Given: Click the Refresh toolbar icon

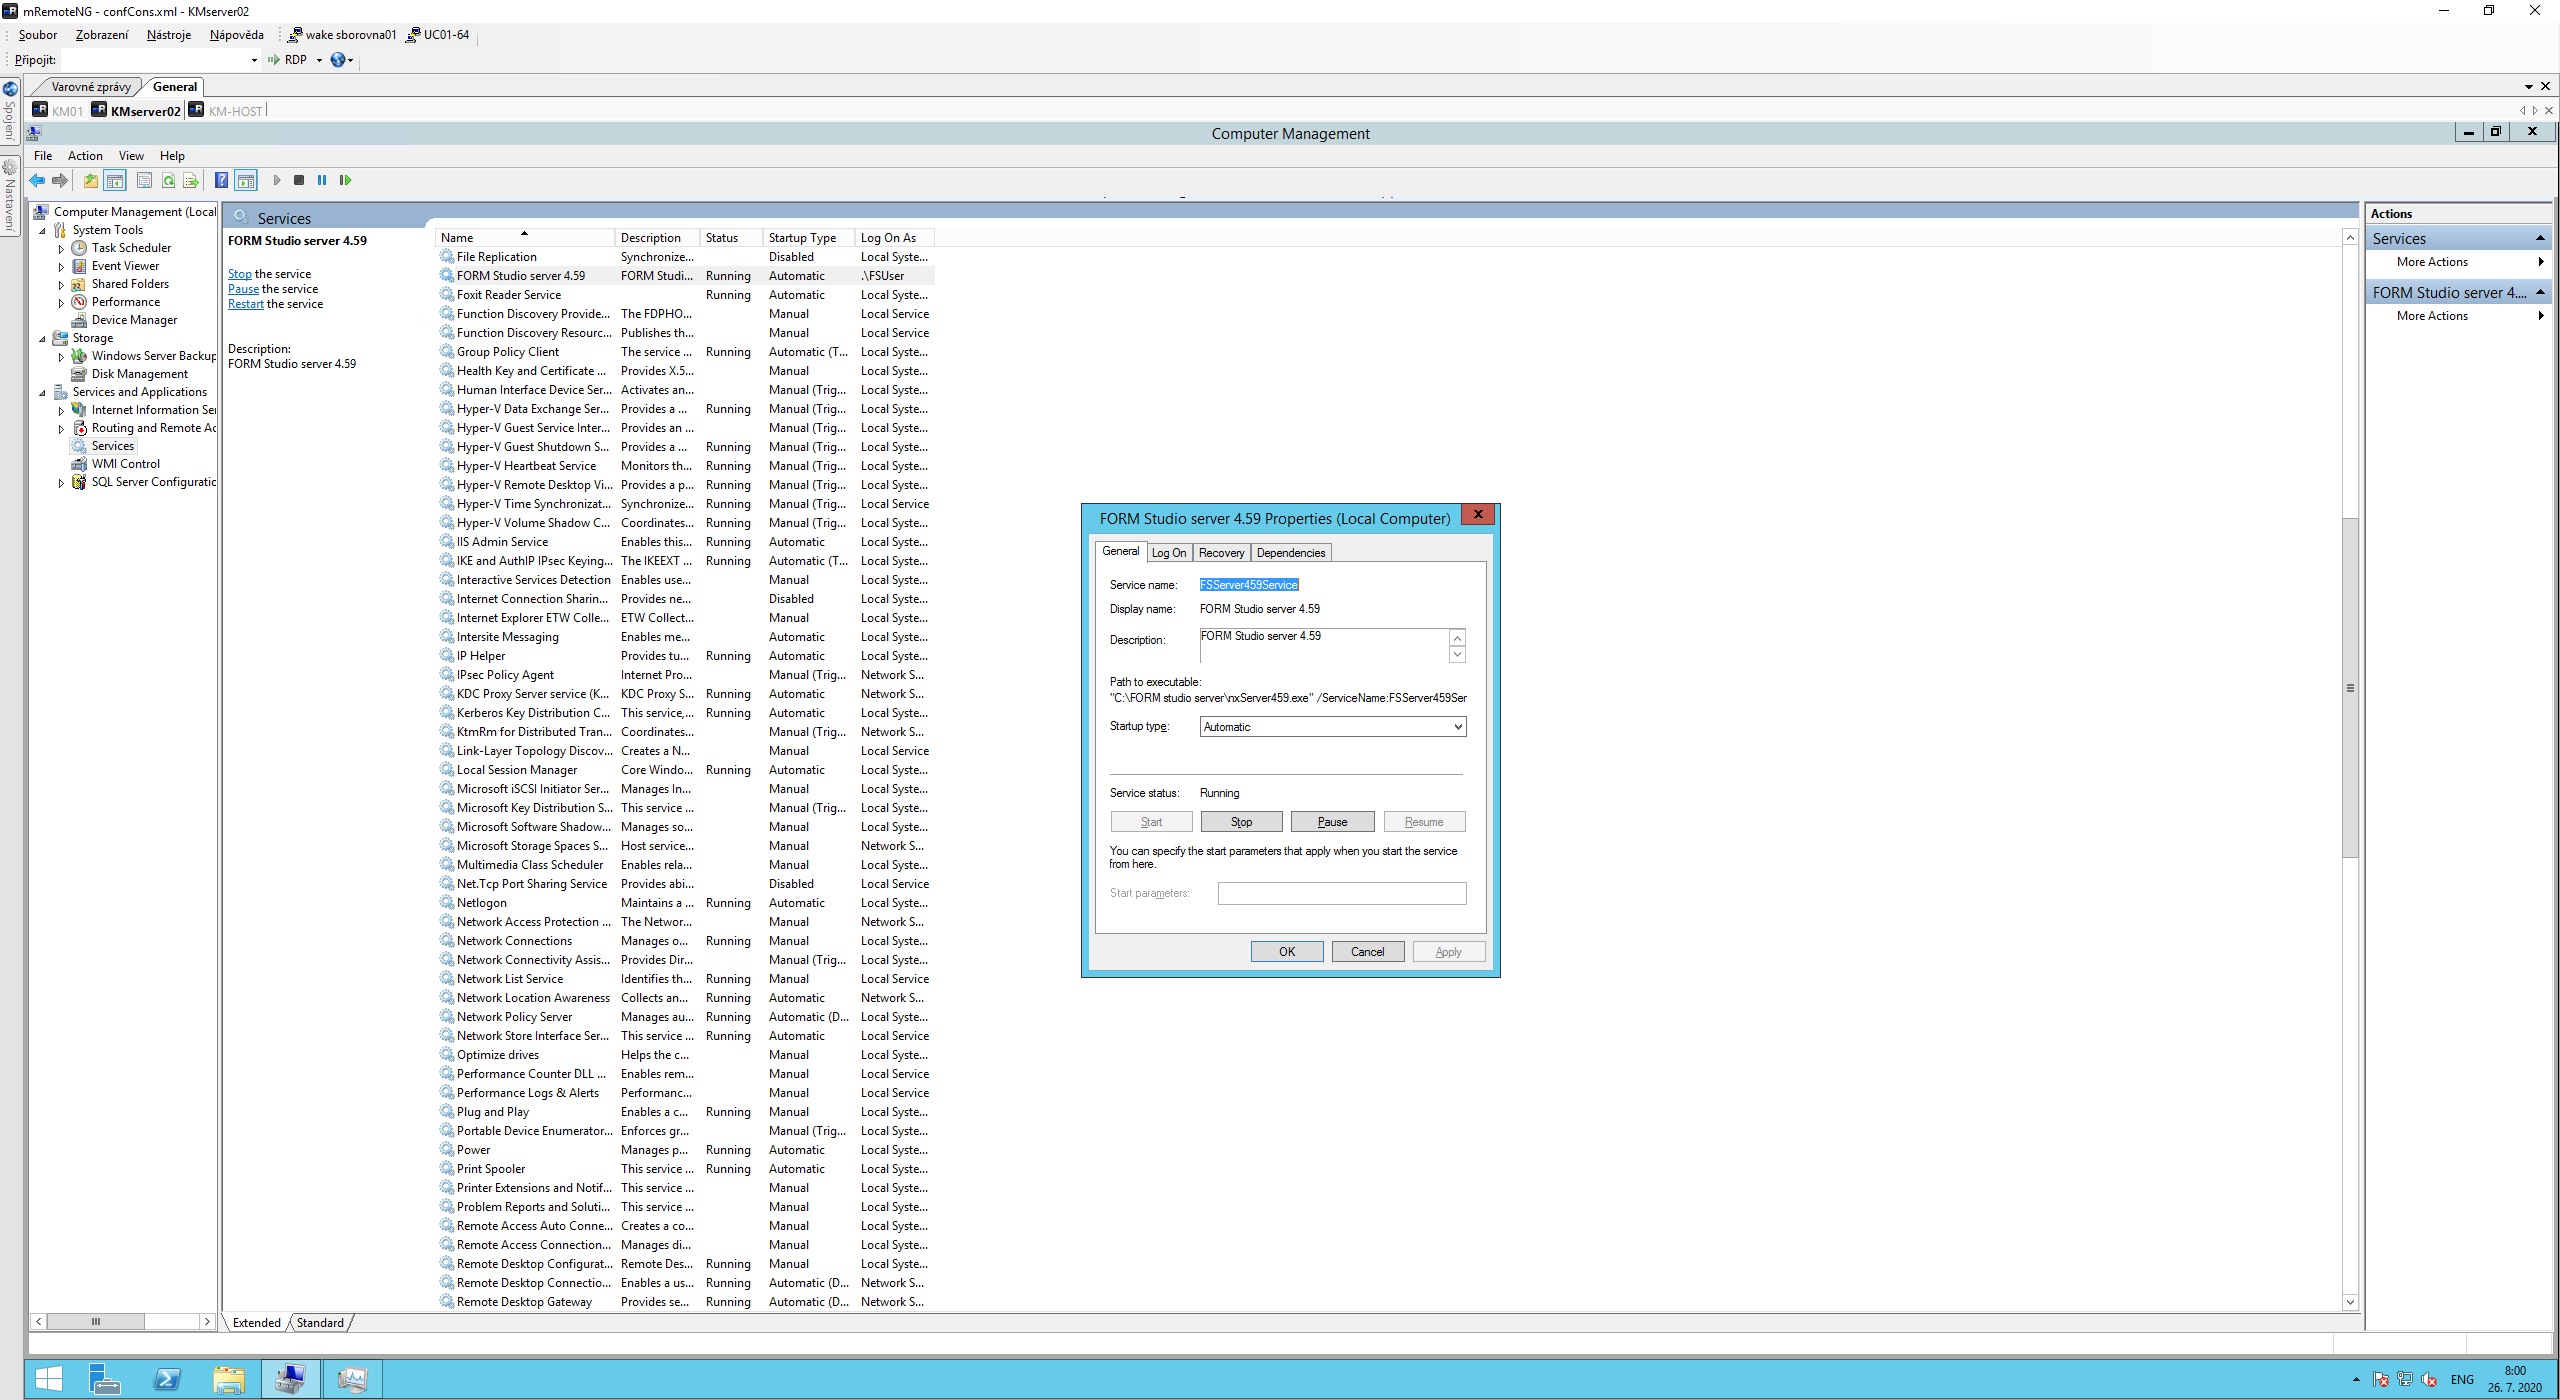Looking at the screenshot, I should tap(168, 181).
